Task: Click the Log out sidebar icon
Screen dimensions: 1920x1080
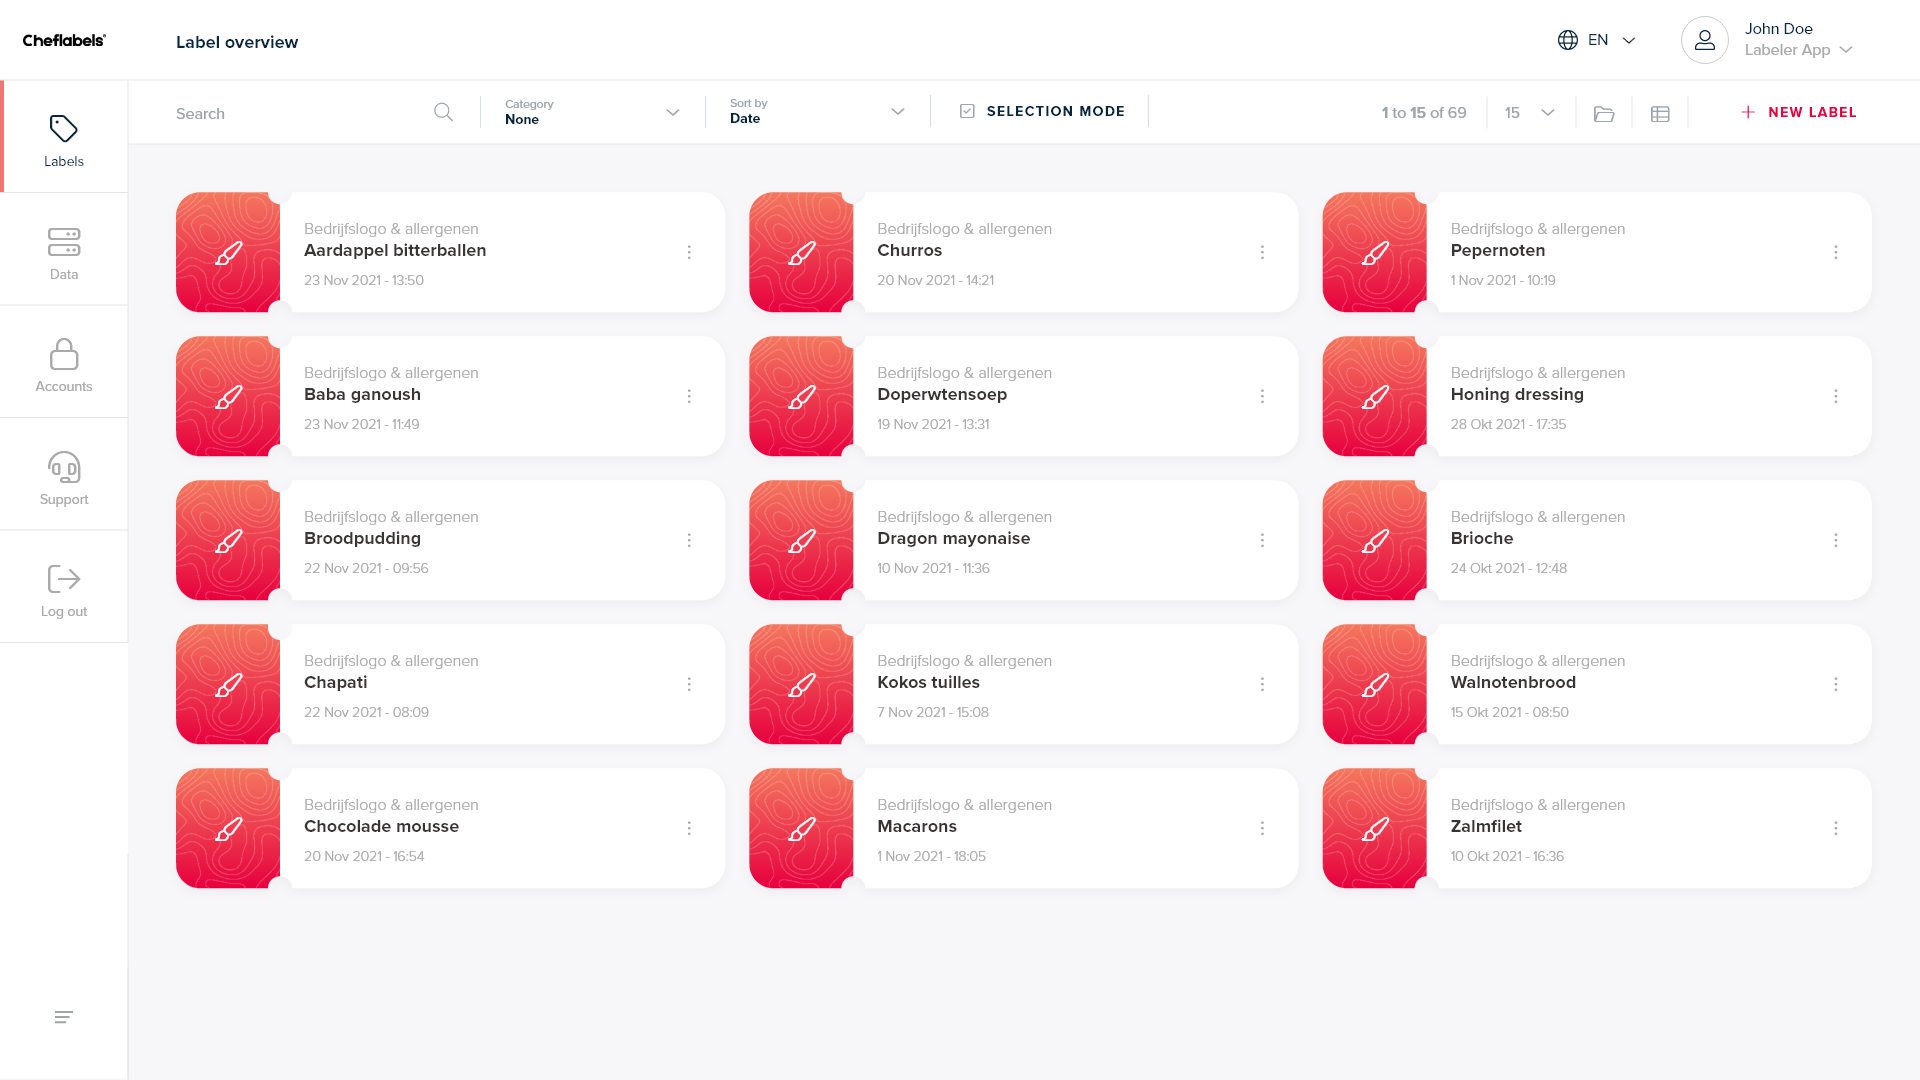Action: click(62, 579)
